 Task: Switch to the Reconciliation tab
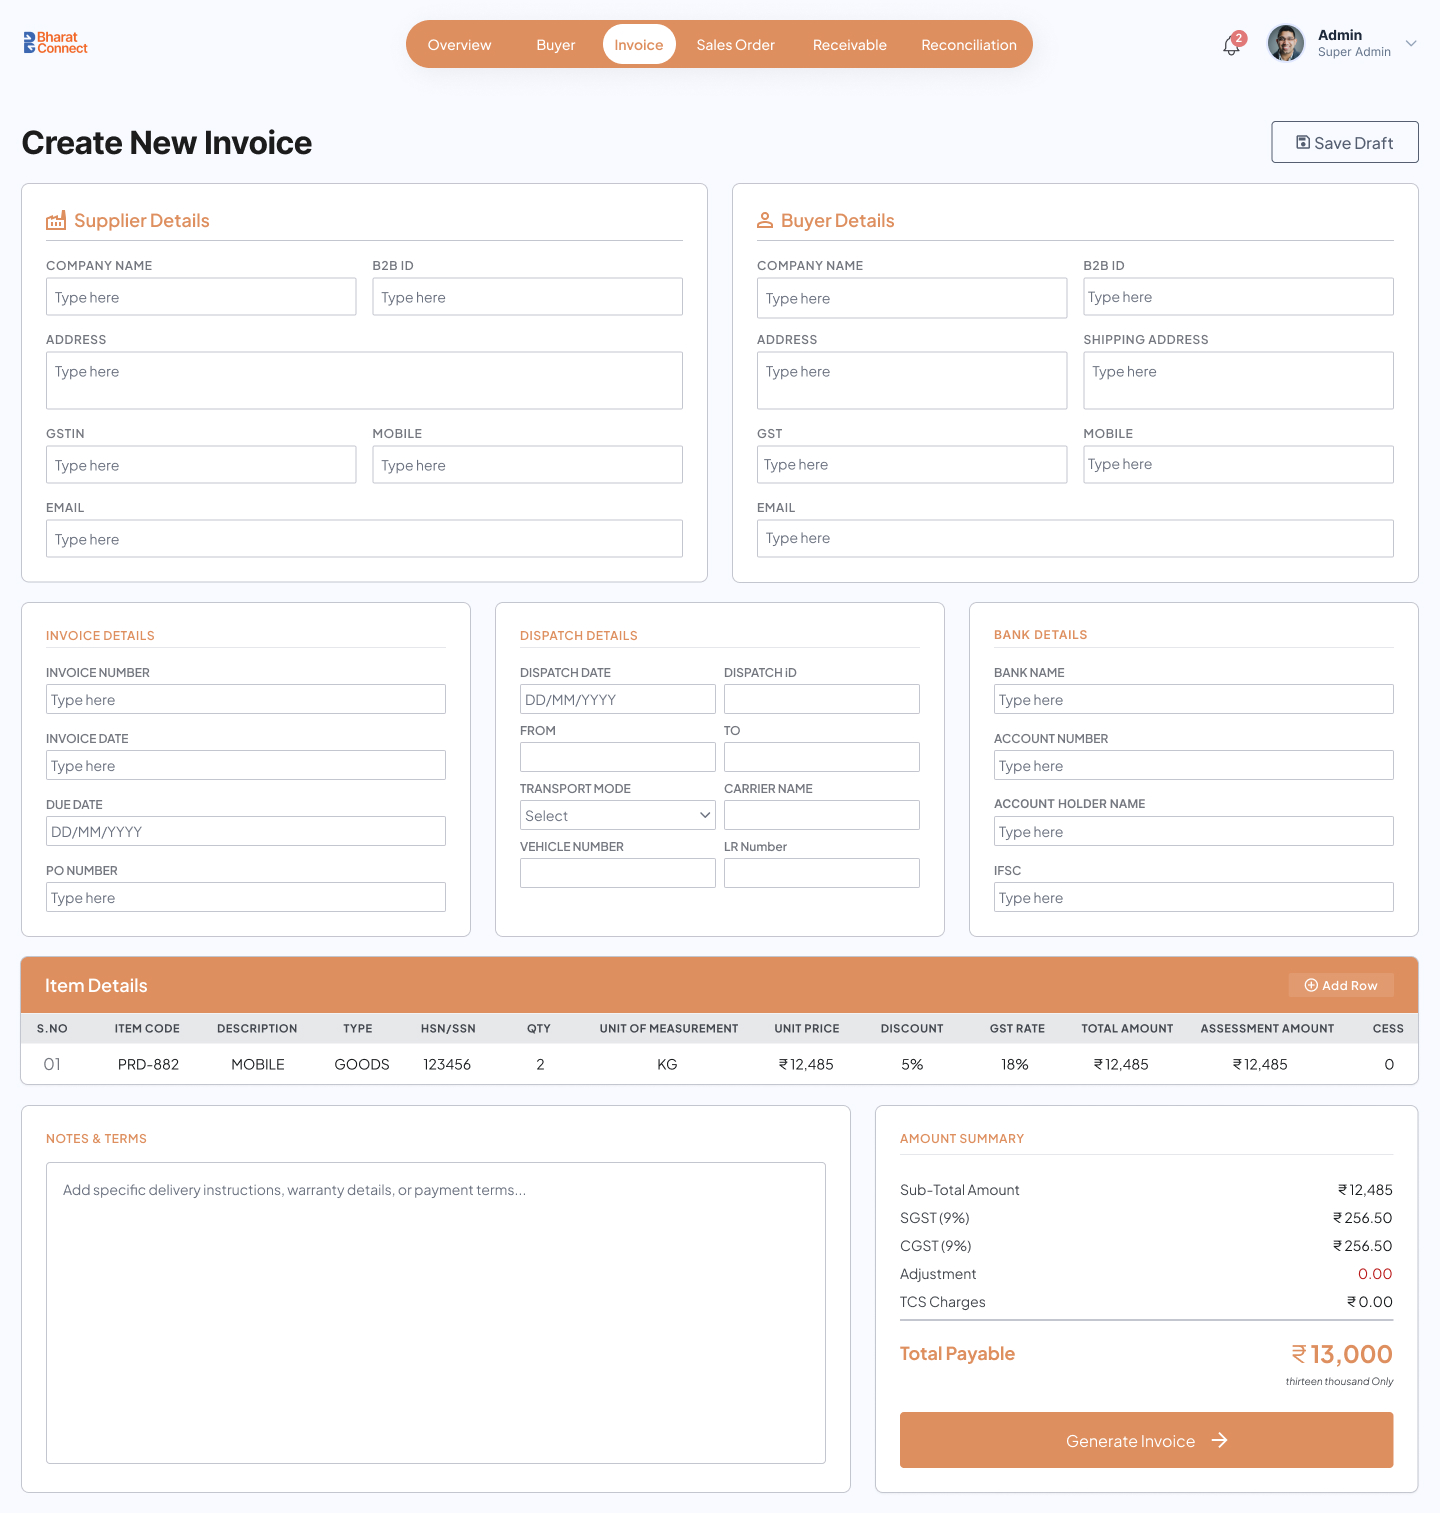coord(969,45)
